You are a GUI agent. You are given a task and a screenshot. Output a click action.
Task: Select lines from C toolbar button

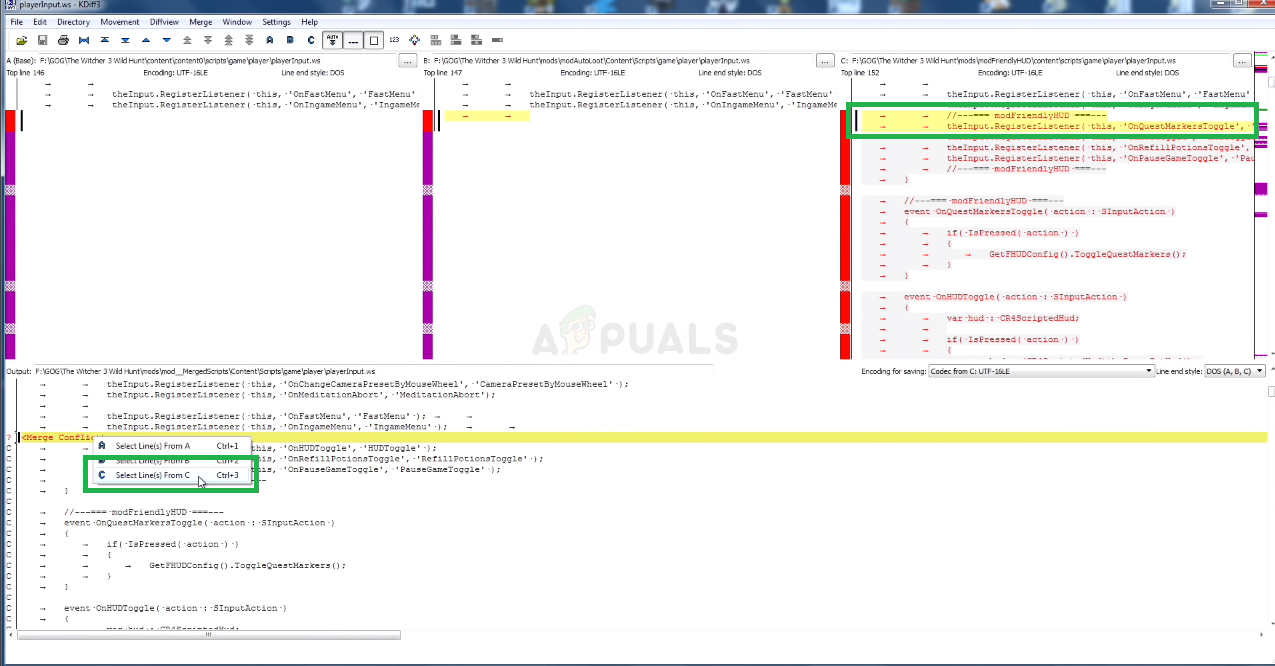click(311, 40)
